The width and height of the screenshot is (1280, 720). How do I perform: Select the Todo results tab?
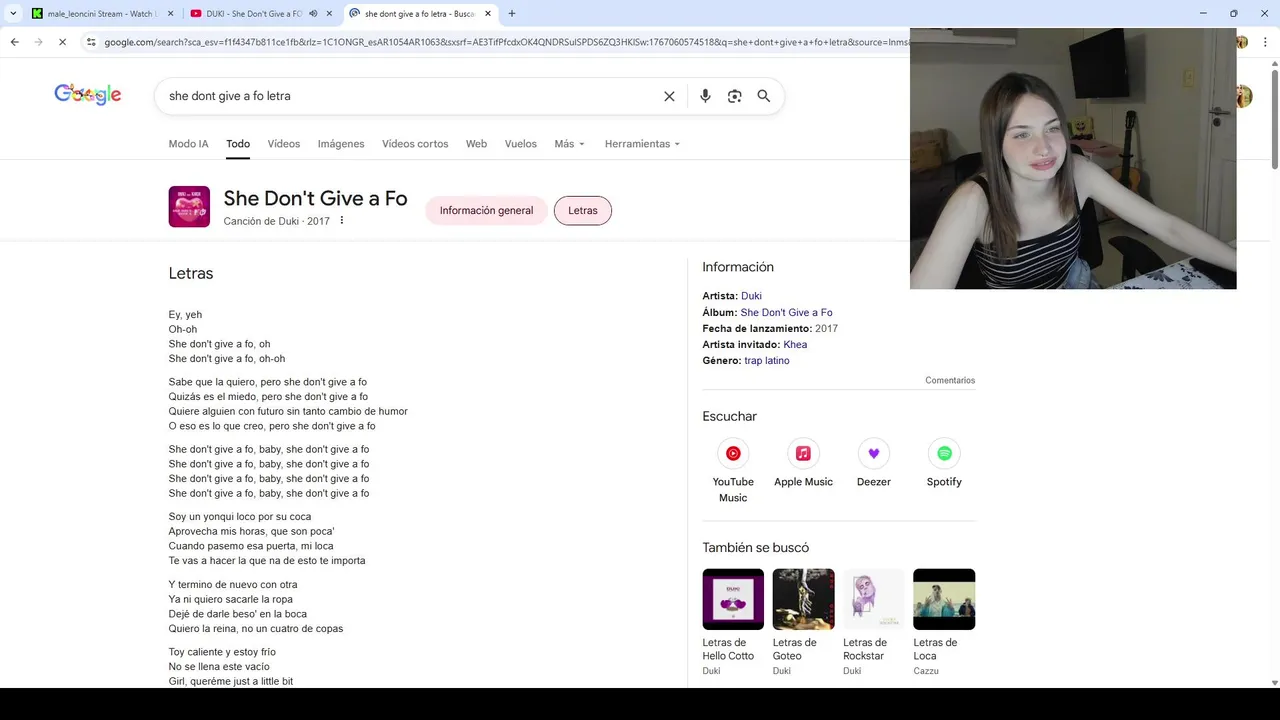coord(238,144)
